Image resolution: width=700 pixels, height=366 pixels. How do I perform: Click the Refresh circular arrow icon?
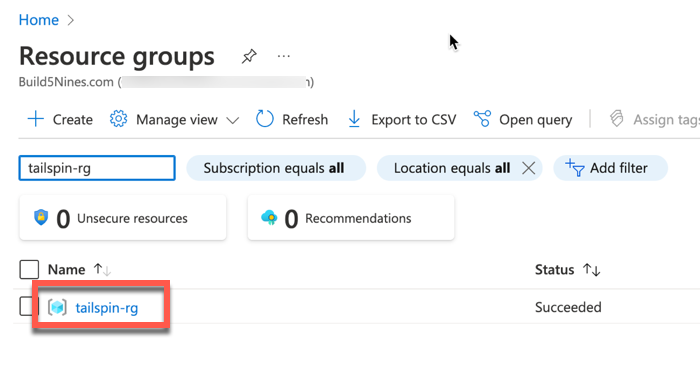coord(264,119)
